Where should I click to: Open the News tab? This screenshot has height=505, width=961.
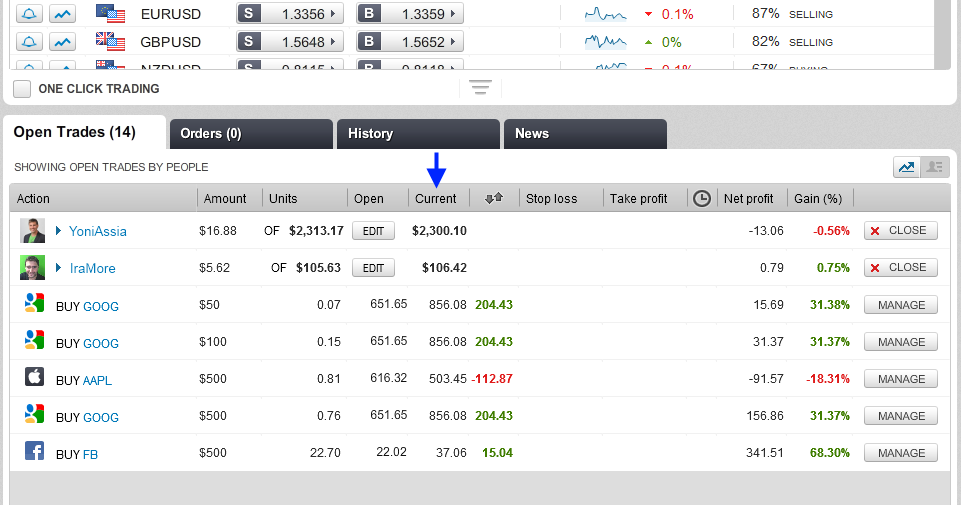(585, 134)
